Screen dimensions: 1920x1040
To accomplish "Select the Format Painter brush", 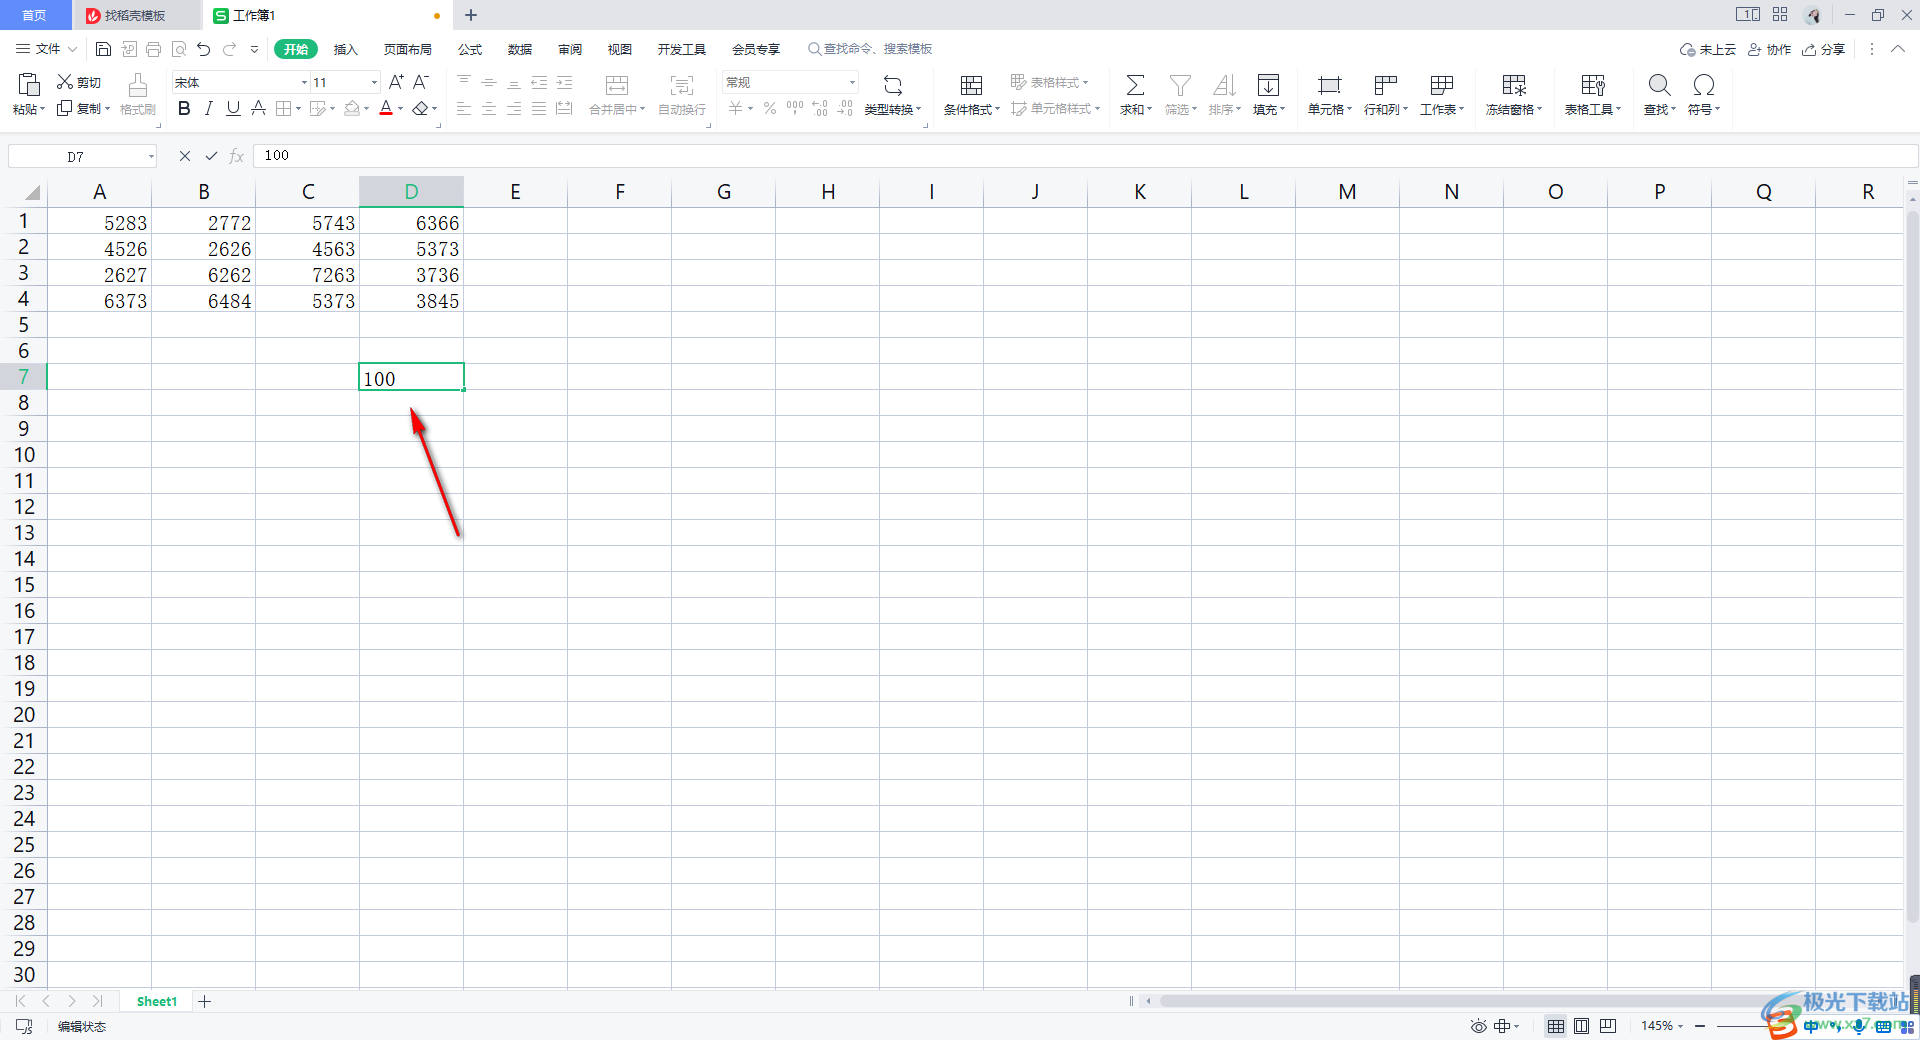I will tap(138, 86).
